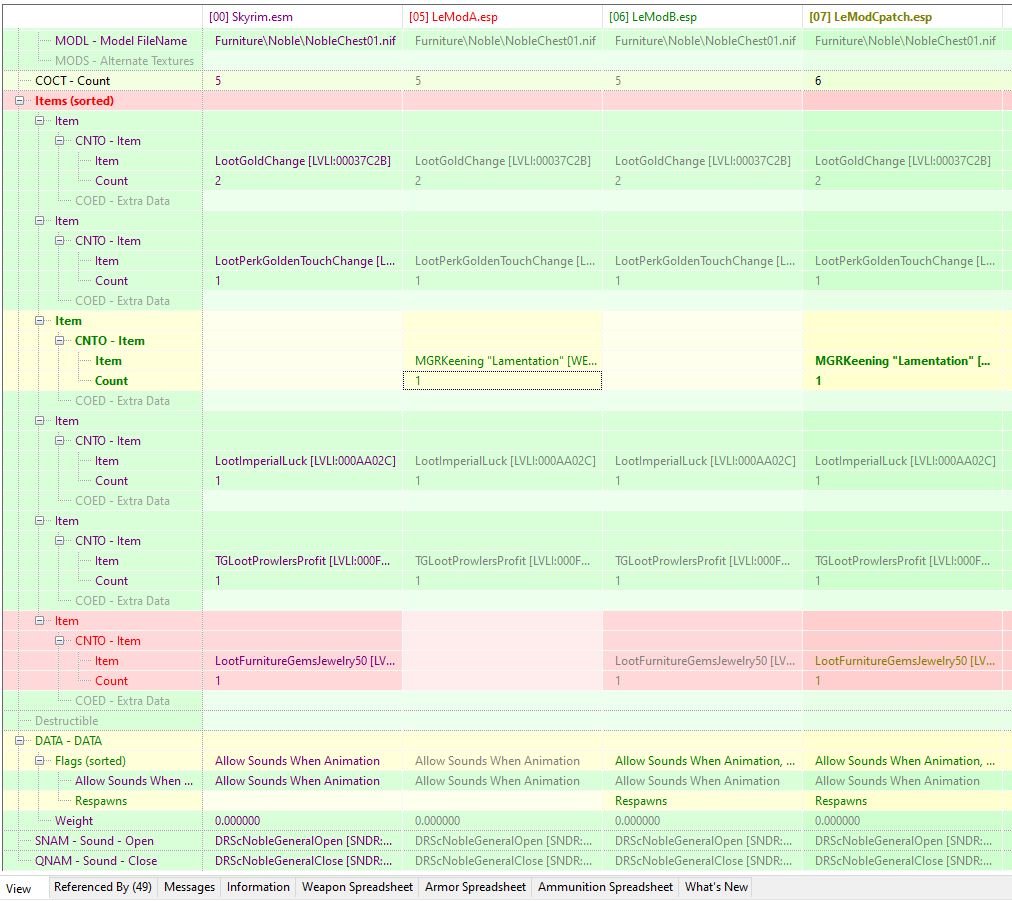Collapse the green bold Item node
Viewport: 1012px width, 901px height.
coord(39,320)
